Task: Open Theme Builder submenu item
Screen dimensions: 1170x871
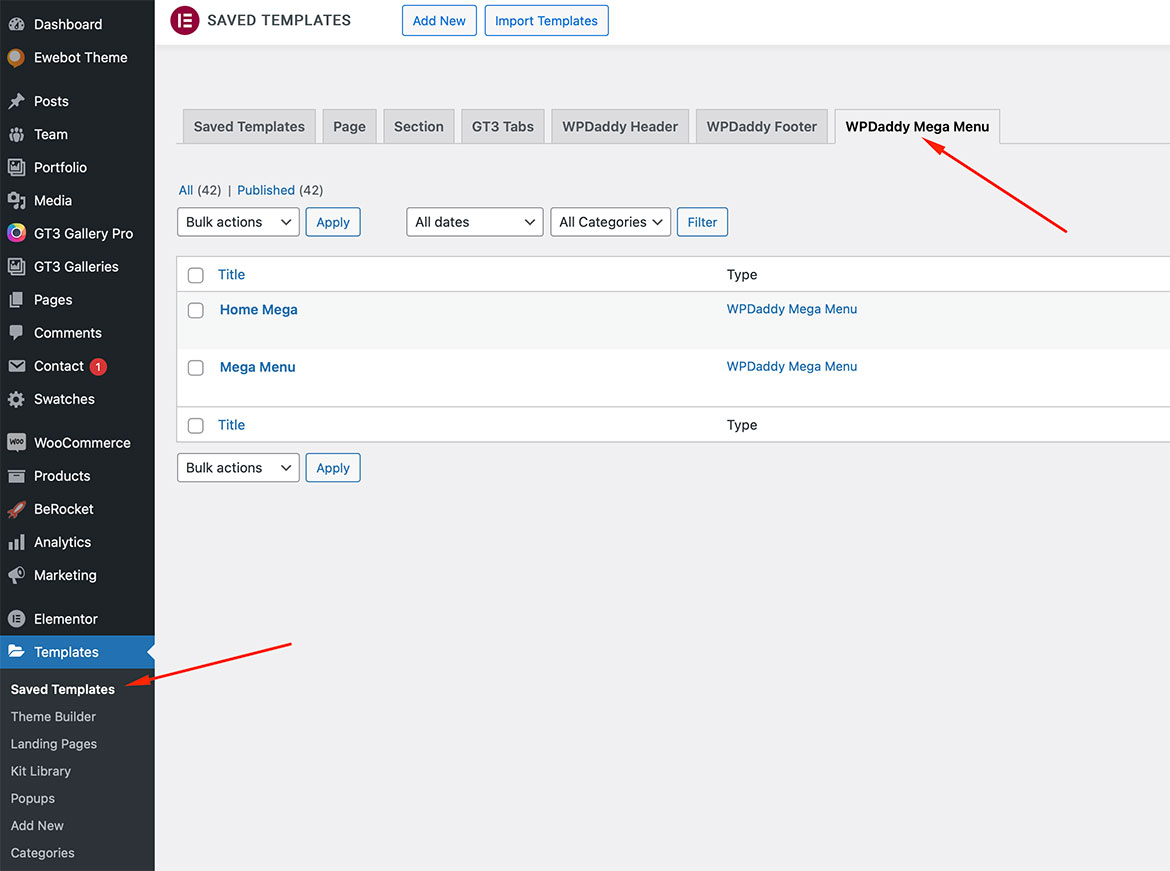Action: point(53,717)
